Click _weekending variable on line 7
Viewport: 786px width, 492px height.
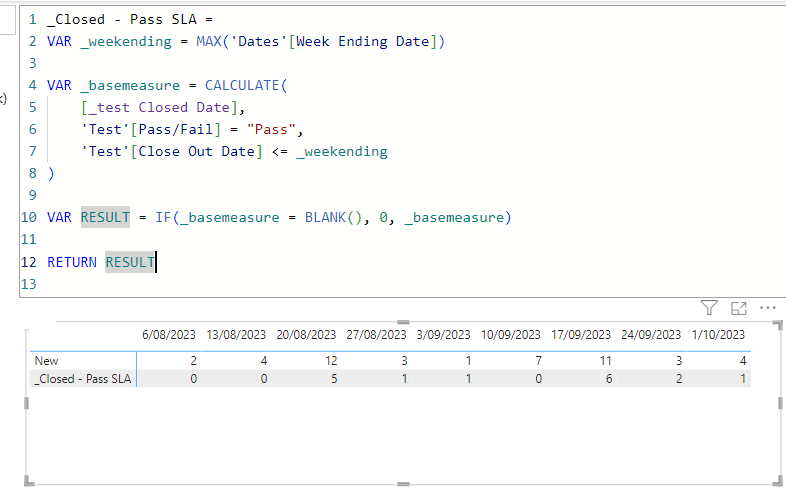tap(342, 152)
